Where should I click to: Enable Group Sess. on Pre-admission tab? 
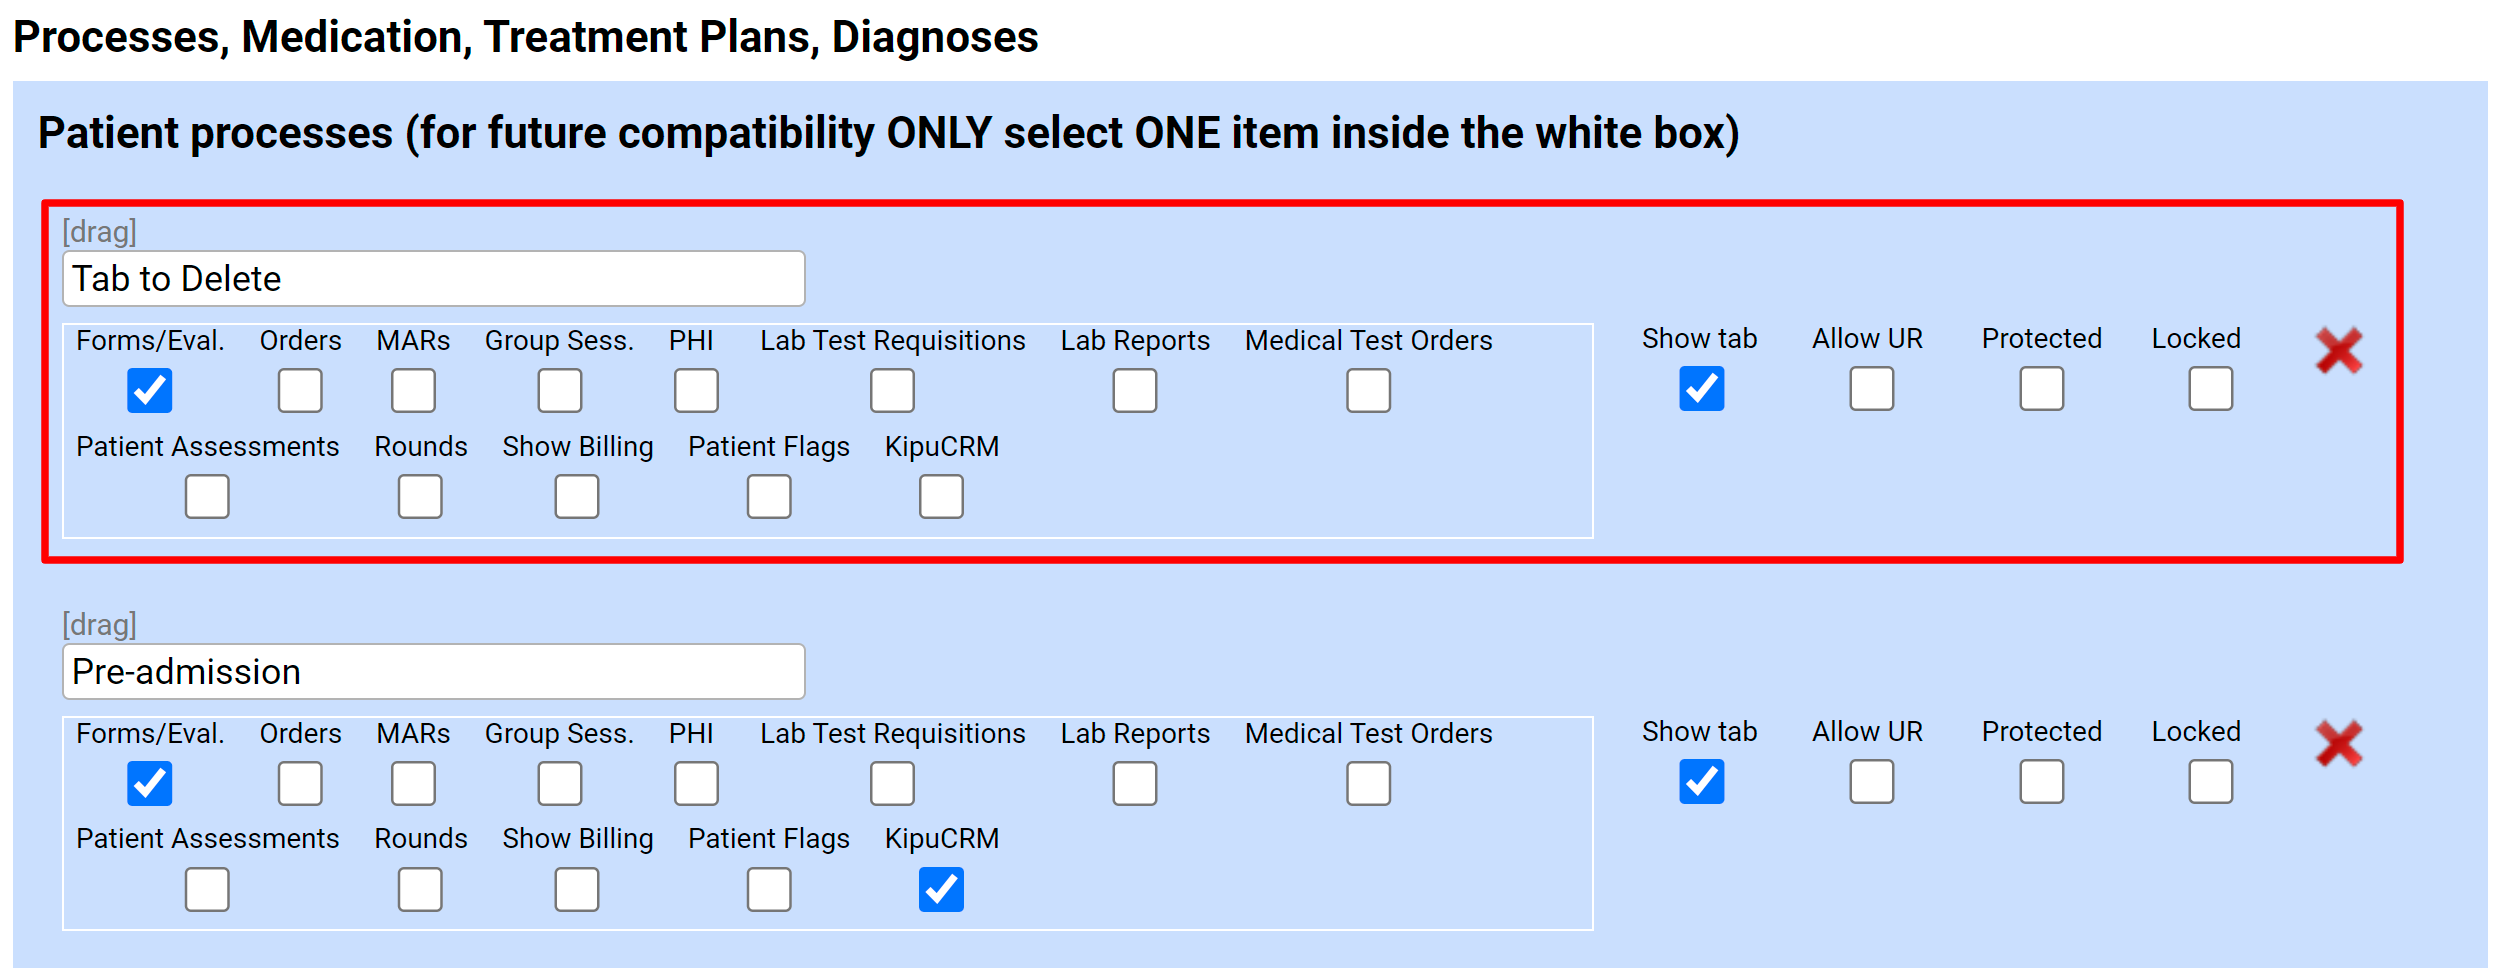[x=560, y=785]
